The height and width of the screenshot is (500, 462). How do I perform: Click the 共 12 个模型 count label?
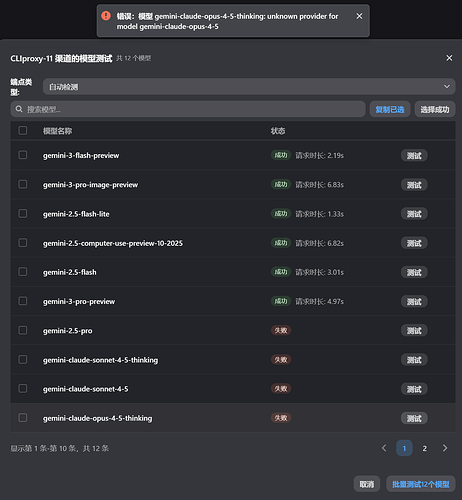pos(134,58)
